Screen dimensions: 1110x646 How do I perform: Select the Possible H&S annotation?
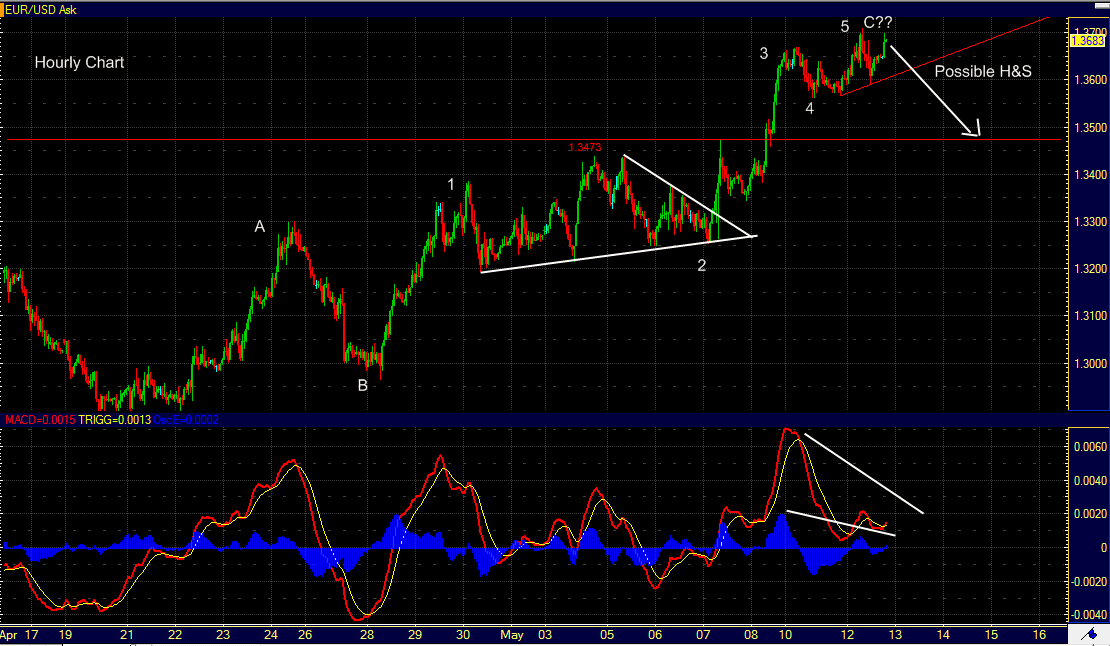pos(983,71)
